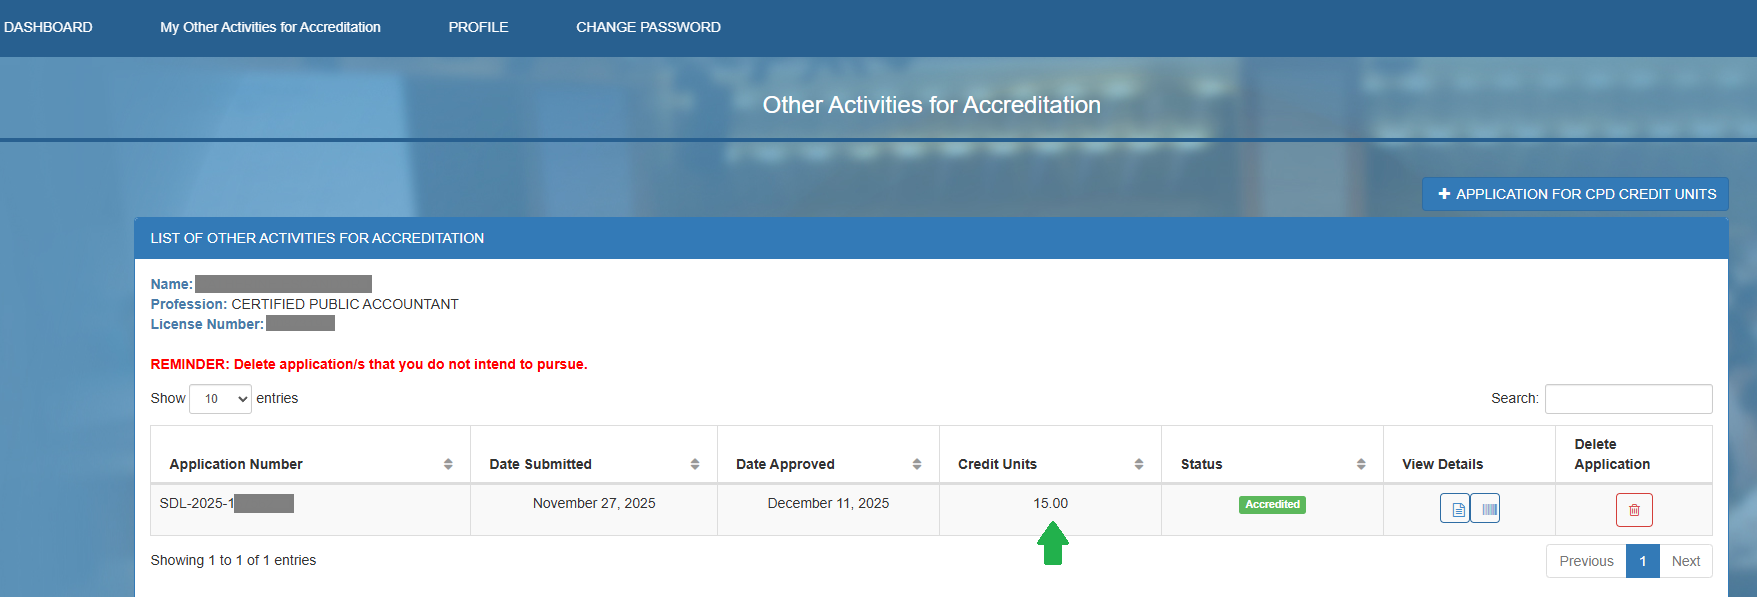The height and width of the screenshot is (597, 1757).
Task: Sort by Date Approved column arrows
Action: tap(916, 464)
